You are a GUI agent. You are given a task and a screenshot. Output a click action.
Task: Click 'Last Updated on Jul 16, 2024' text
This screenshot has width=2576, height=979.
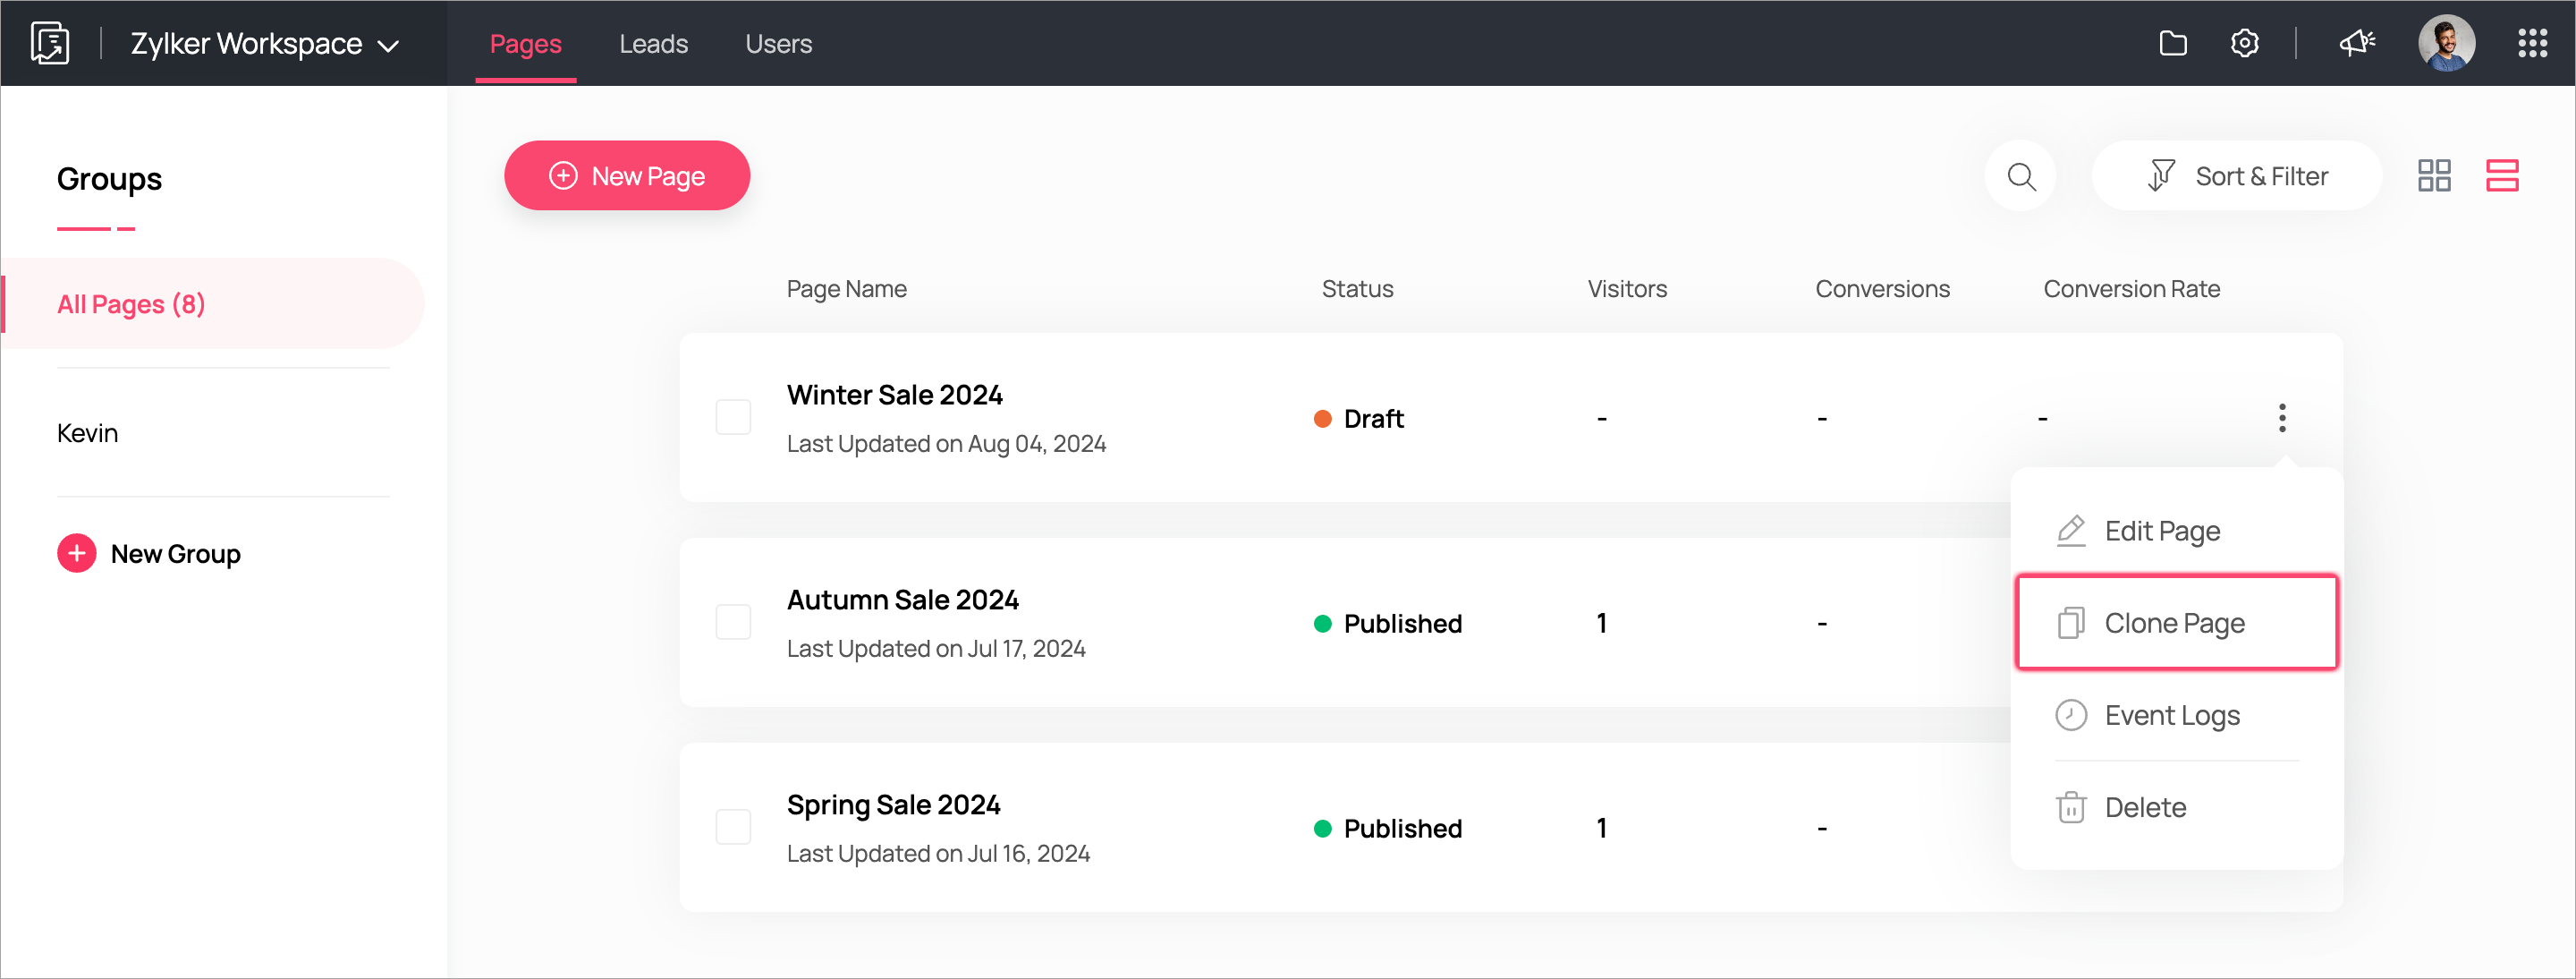click(938, 854)
